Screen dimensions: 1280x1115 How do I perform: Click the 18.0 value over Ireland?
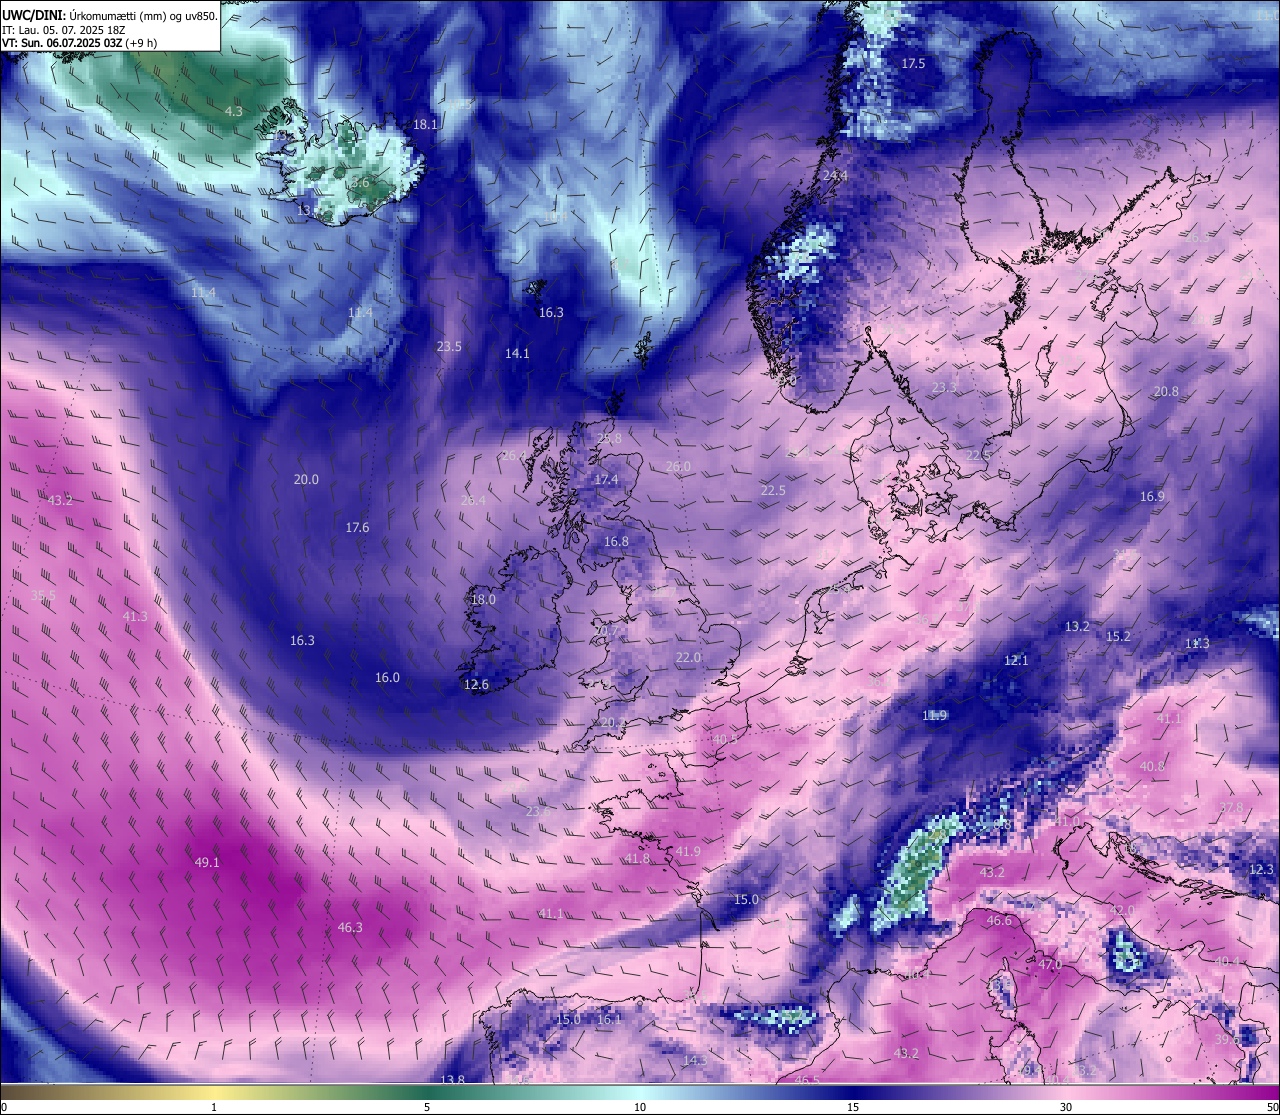pyautogui.click(x=483, y=599)
